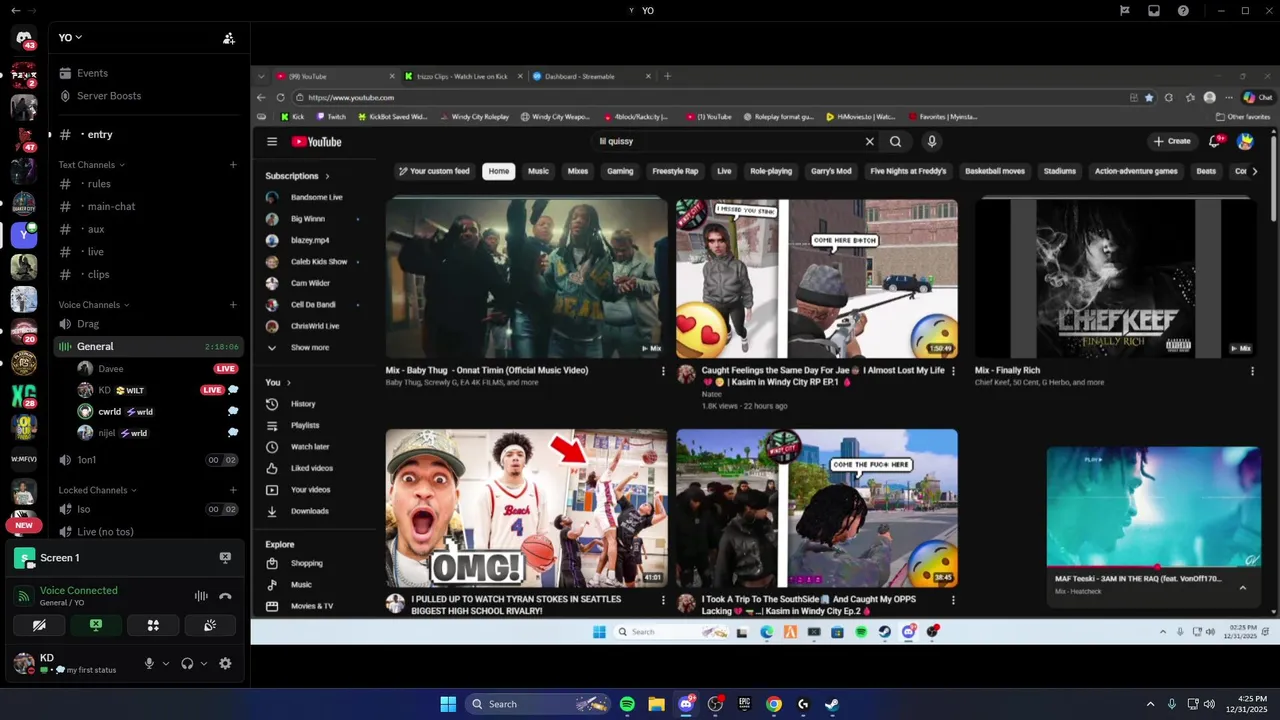Open Google Chrome from the taskbar
This screenshot has height=720, width=1280.
(x=774, y=704)
